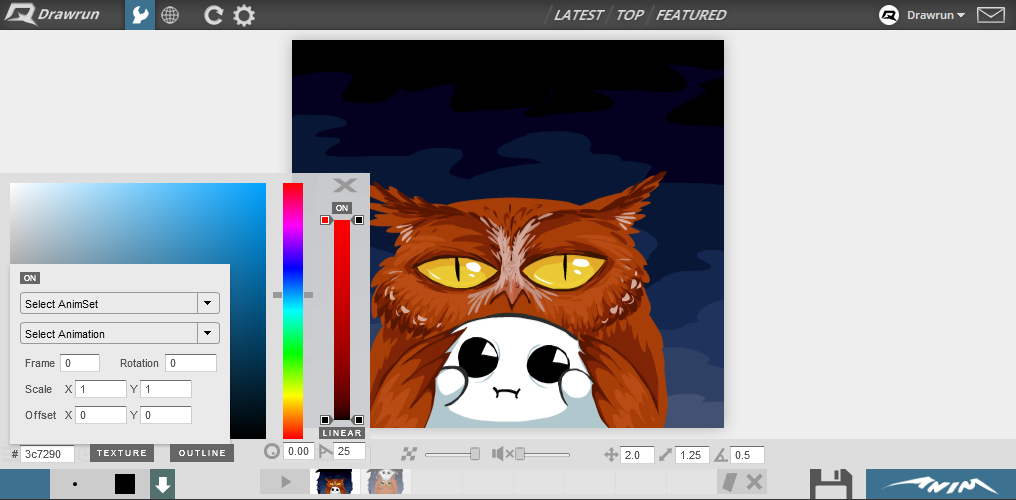
Task: Click the angle measurement icon
Action: [722, 455]
